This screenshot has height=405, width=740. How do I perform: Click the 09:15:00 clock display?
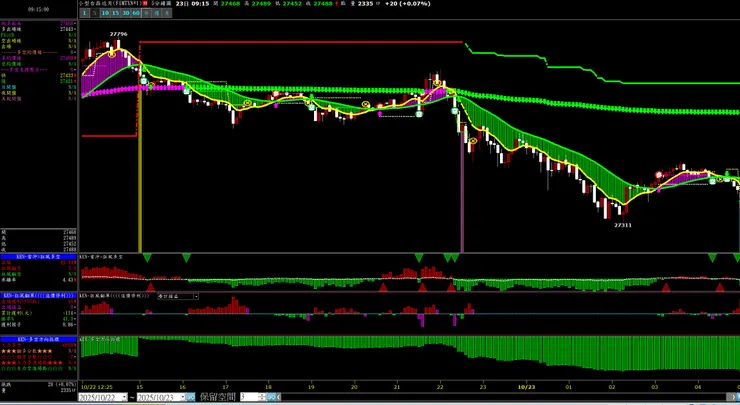point(39,9)
